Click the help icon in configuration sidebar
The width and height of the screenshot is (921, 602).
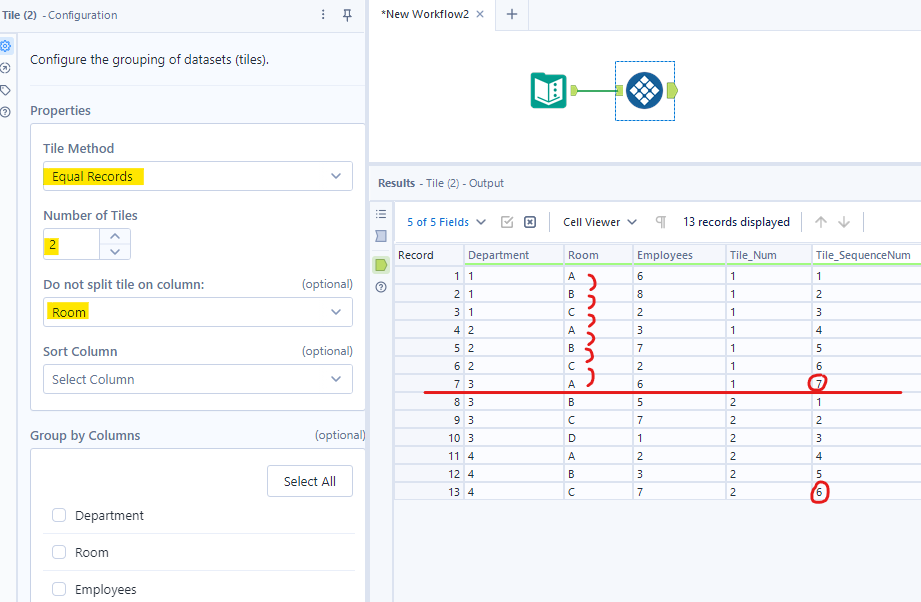6,111
